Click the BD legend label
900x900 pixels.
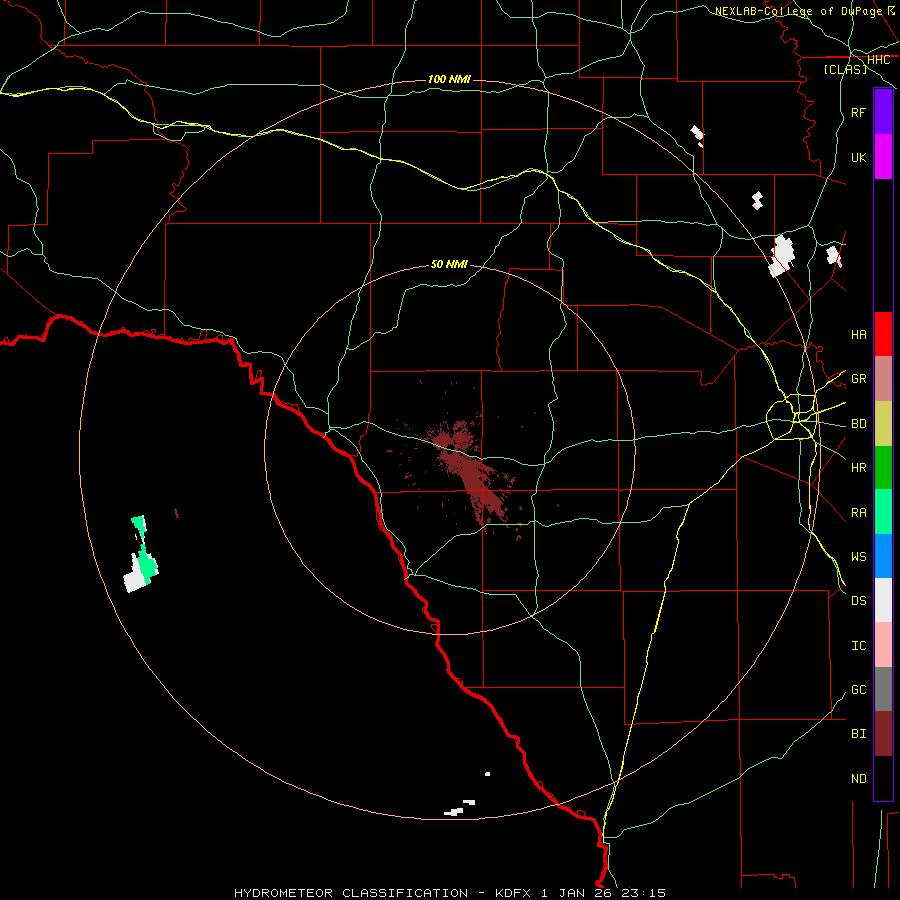click(x=858, y=424)
